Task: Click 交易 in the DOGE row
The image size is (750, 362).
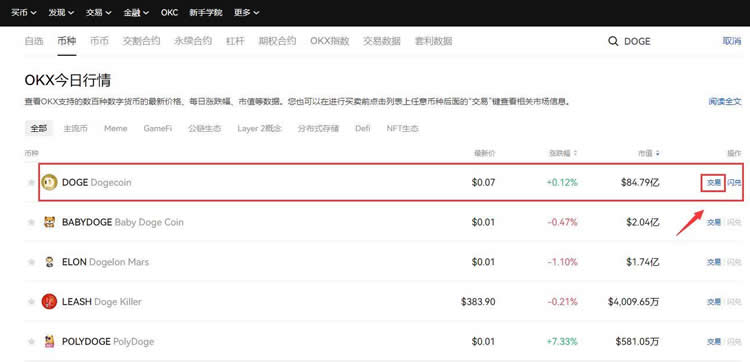Action: 714,183
